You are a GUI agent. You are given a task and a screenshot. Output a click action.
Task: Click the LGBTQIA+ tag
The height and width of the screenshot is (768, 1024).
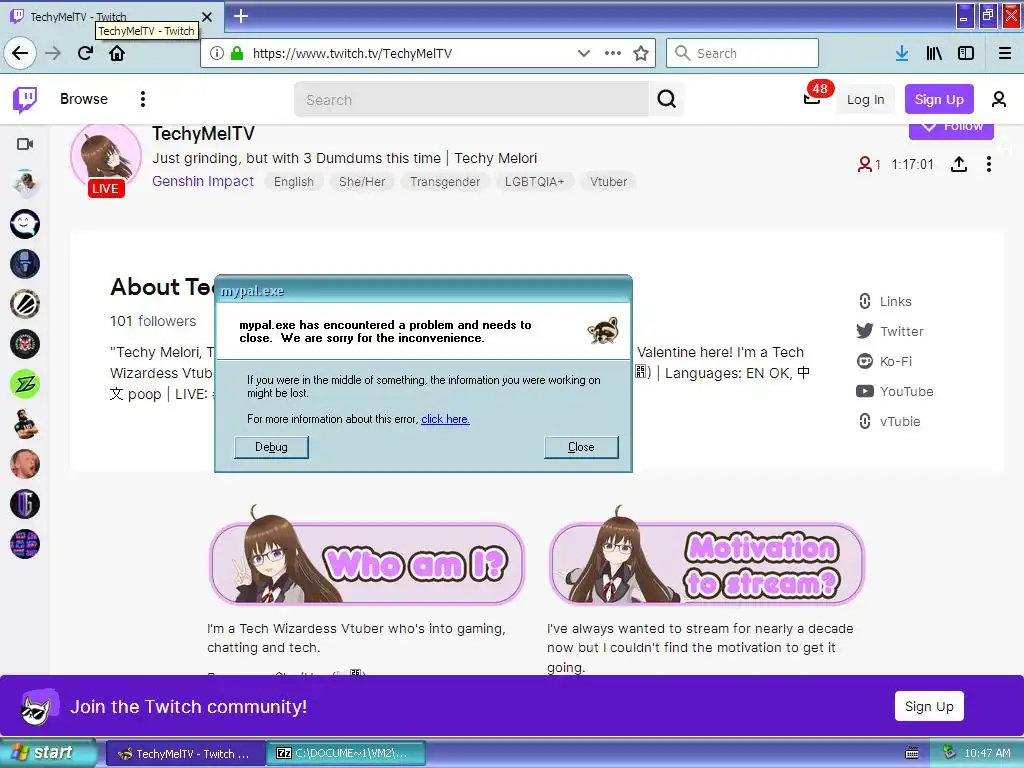534,182
